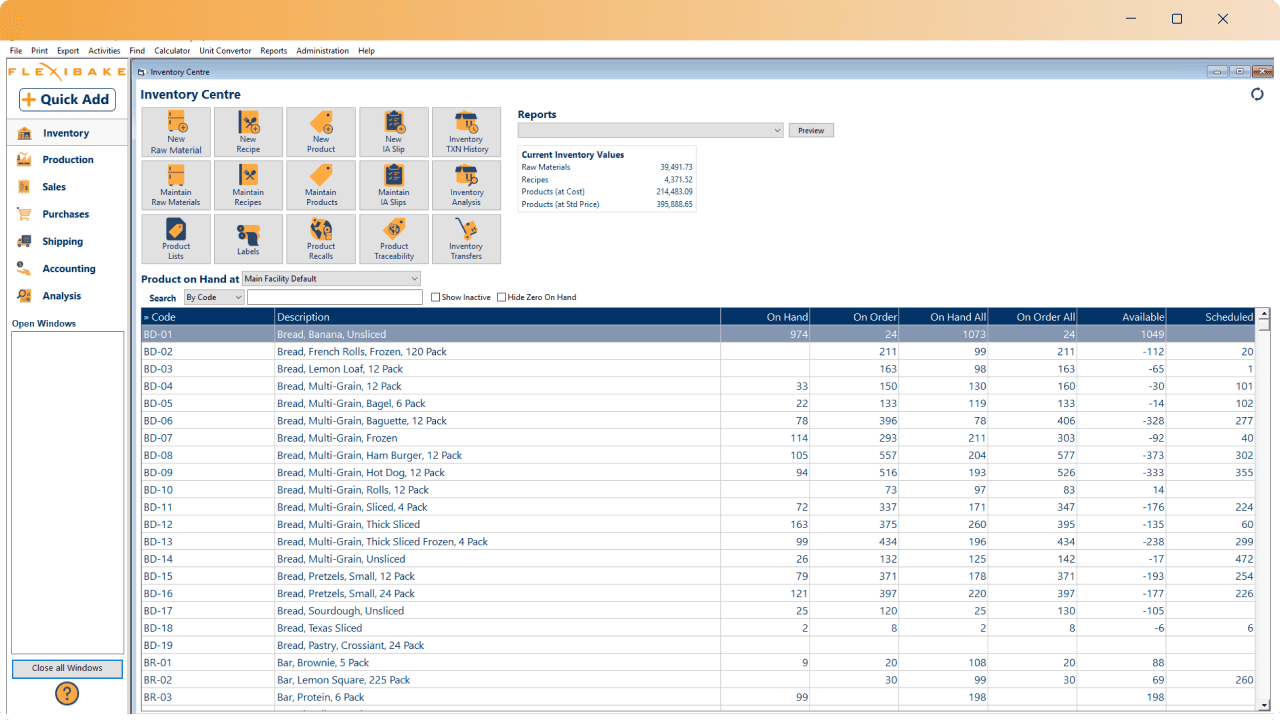Screen dimensions: 1280x720
Task: Open the Administration menu
Action: tap(322, 51)
